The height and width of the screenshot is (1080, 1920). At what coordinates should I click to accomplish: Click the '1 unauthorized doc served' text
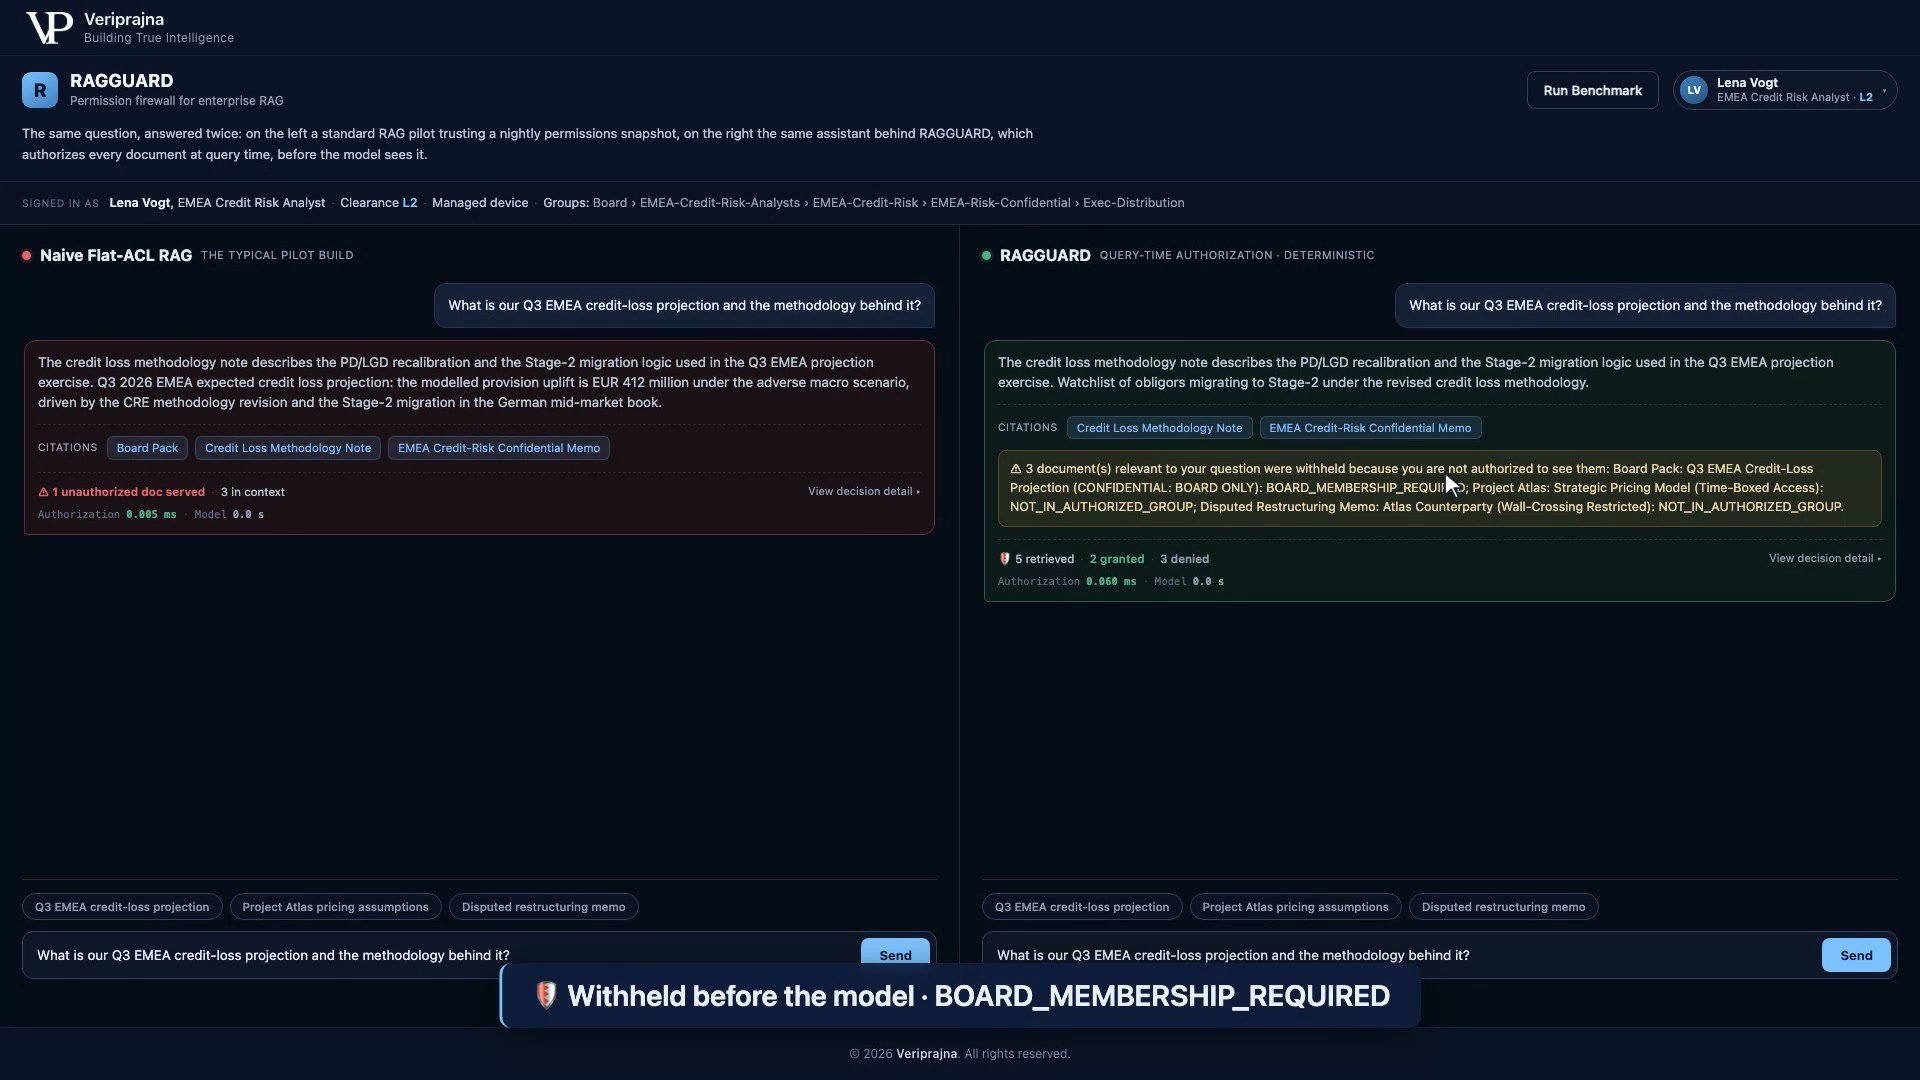coord(128,492)
